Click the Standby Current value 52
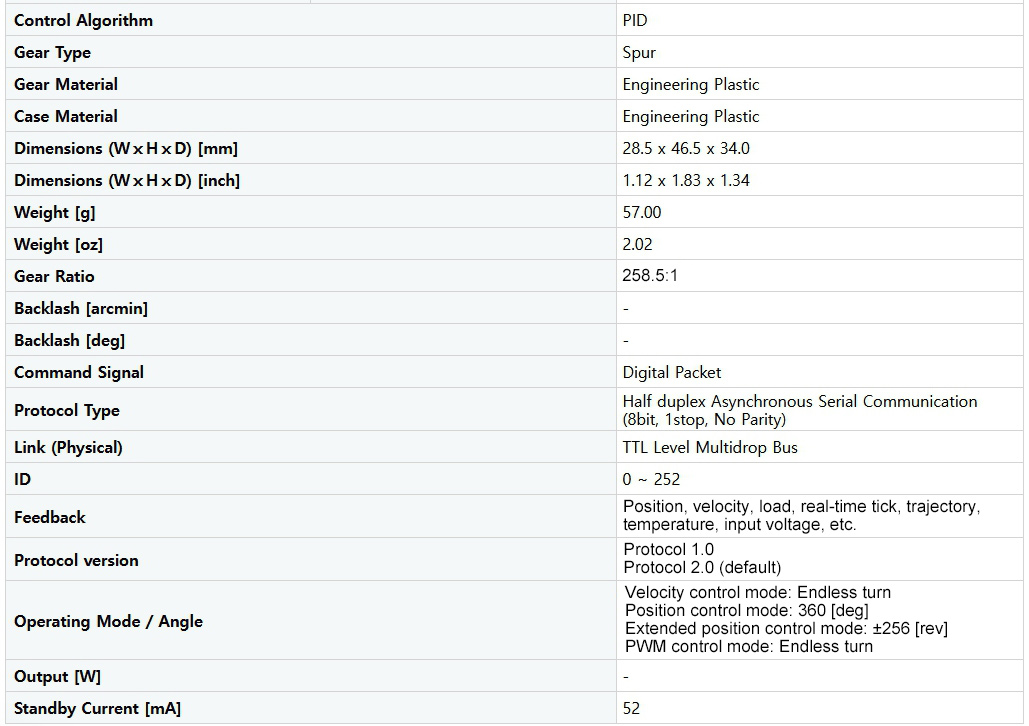Viewport: 1029px width, 726px height. pyautogui.click(x=631, y=708)
